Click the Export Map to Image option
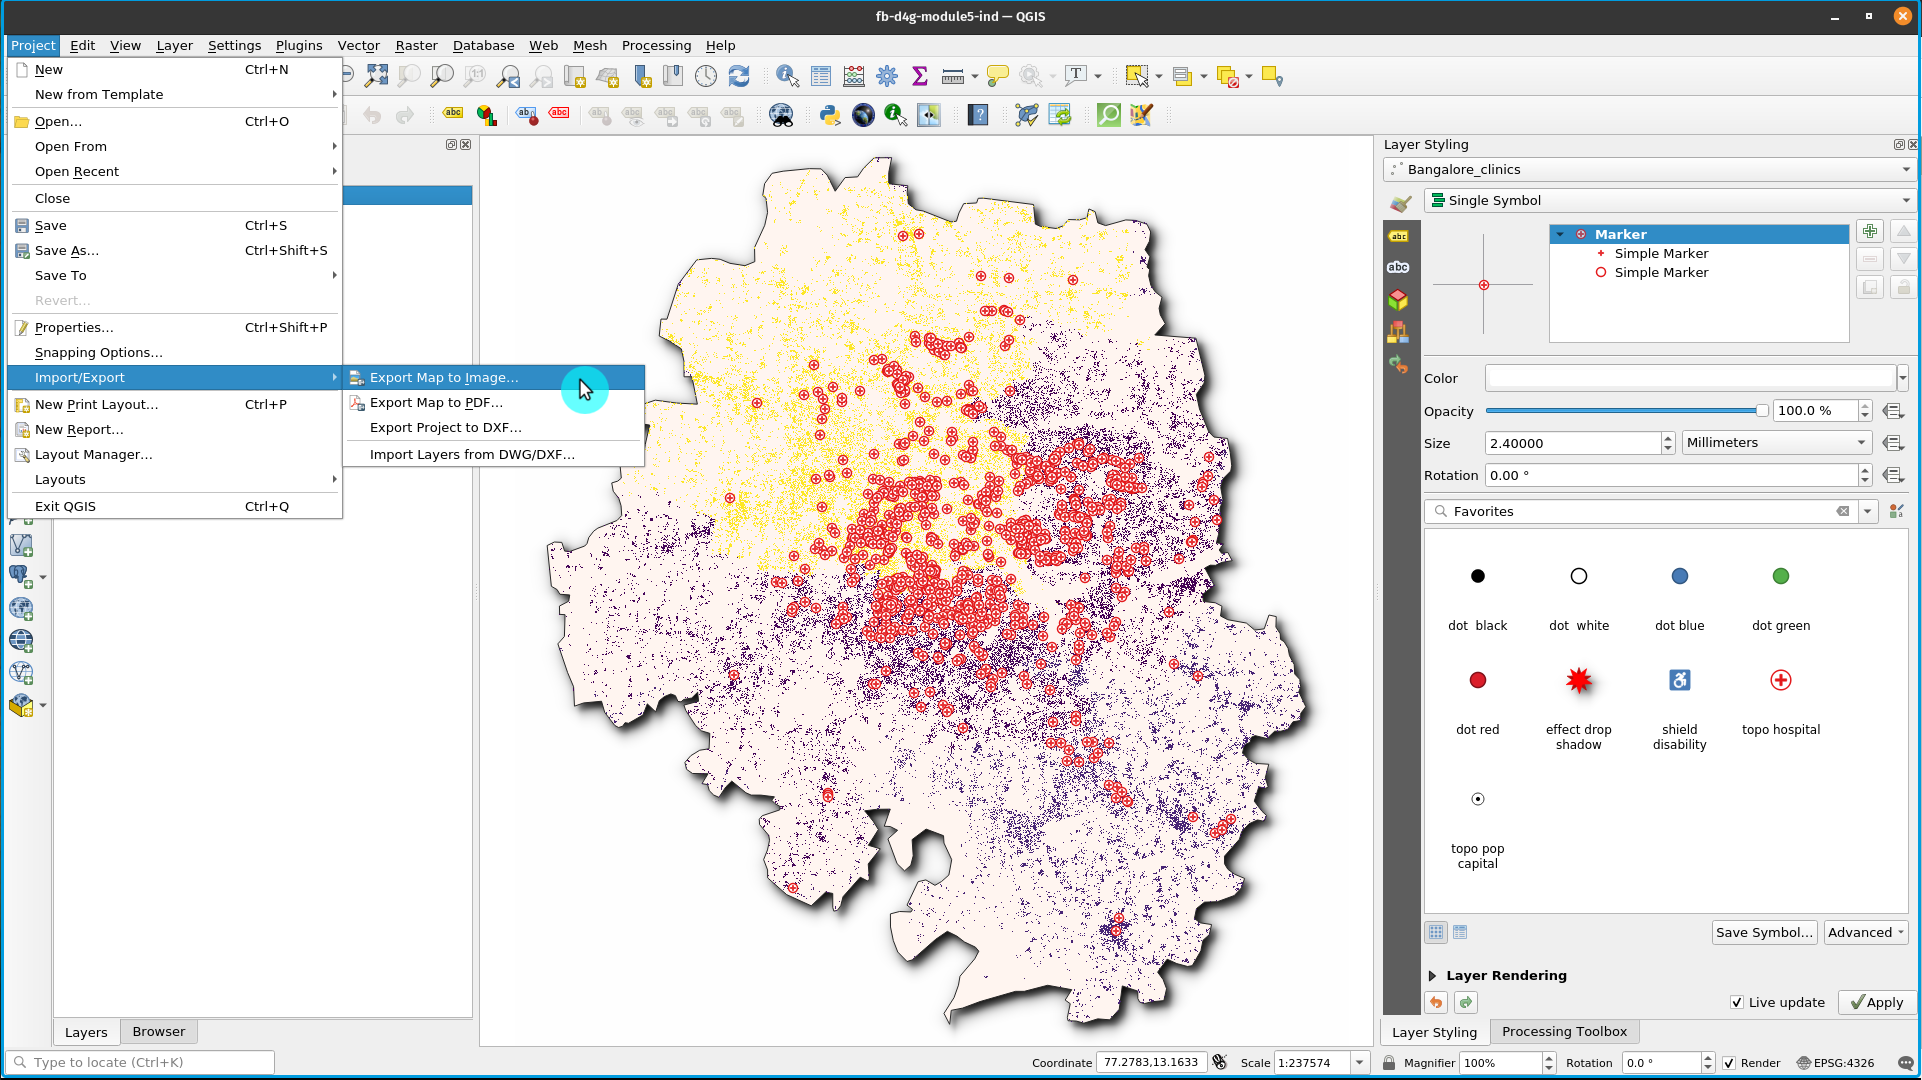The image size is (1922, 1080). coord(444,378)
